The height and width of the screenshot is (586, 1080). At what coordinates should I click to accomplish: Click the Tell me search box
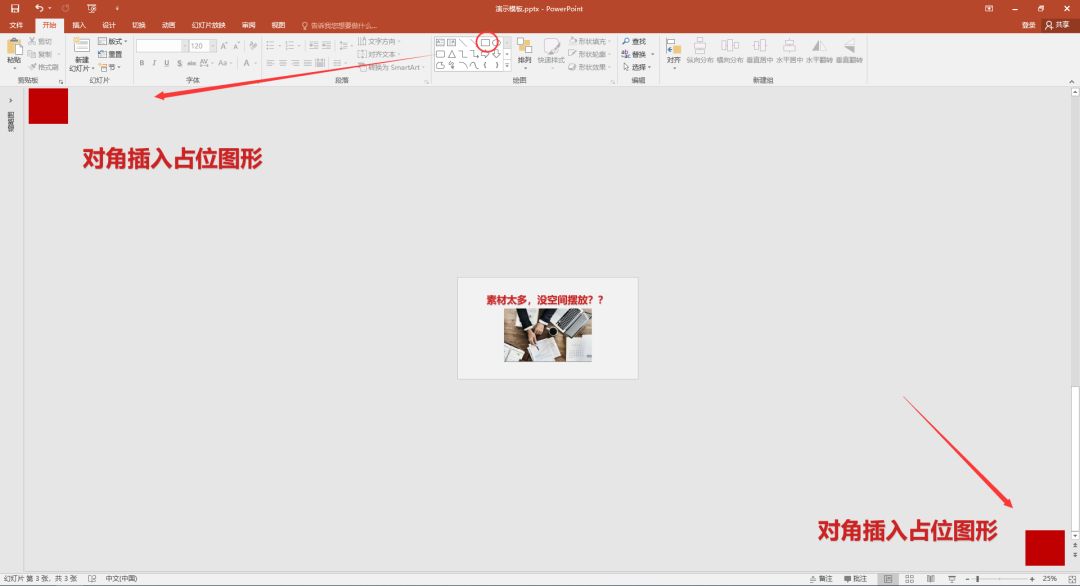click(x=340, y=25)
